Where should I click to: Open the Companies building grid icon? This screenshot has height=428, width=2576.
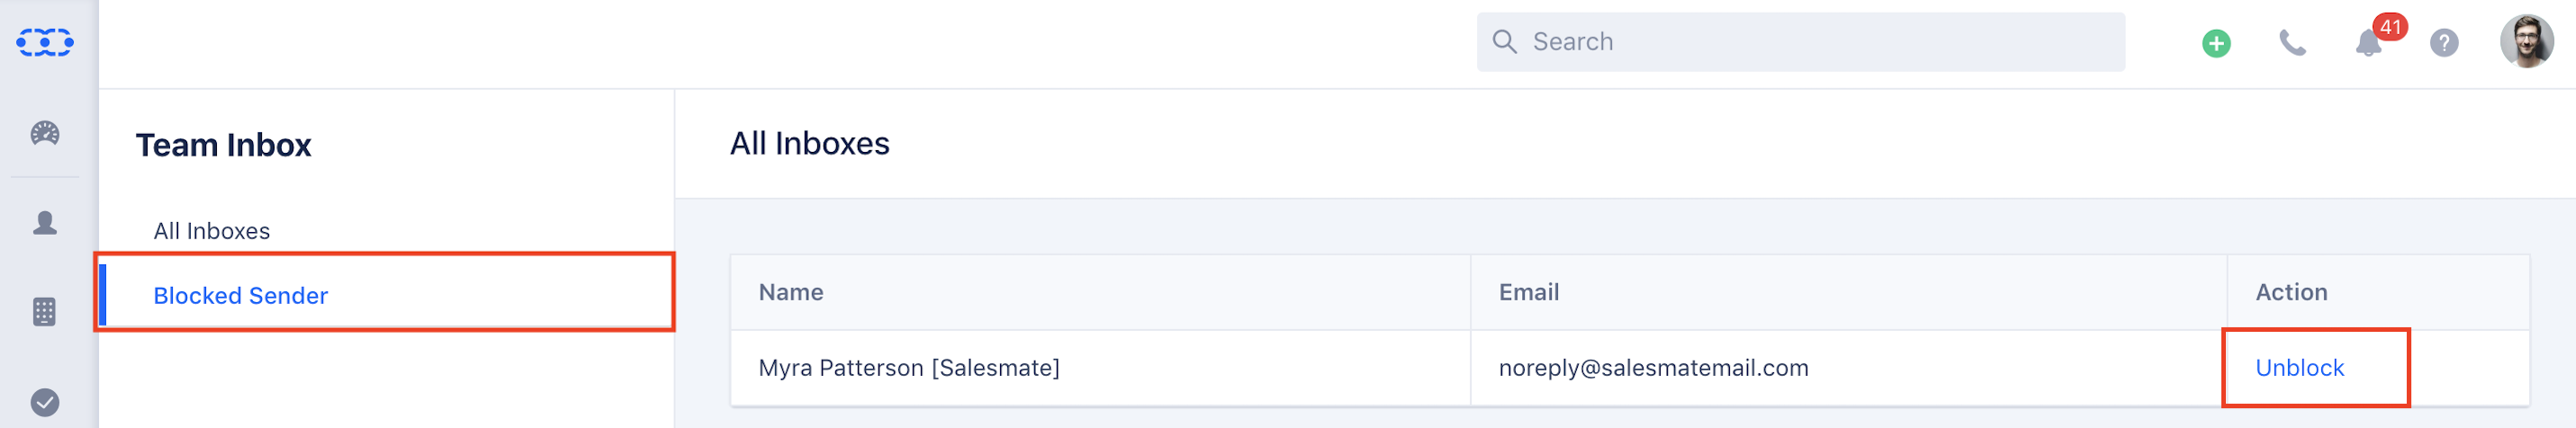coord(45,312)
